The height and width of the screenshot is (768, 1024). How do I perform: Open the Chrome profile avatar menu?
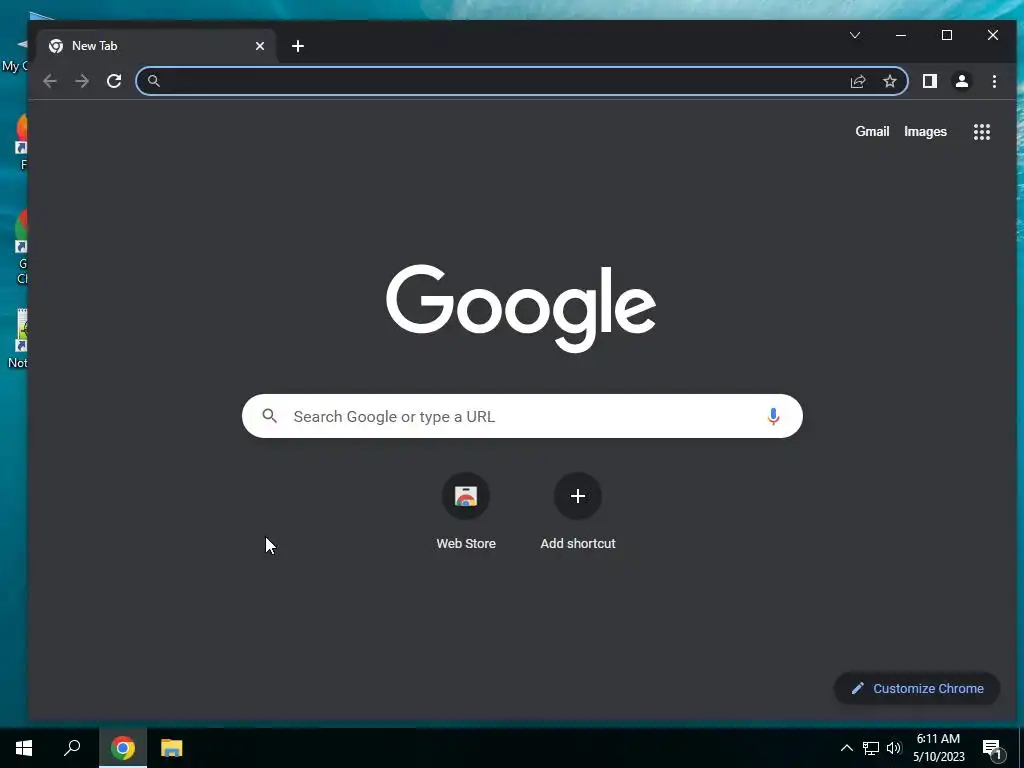point(961,81)
